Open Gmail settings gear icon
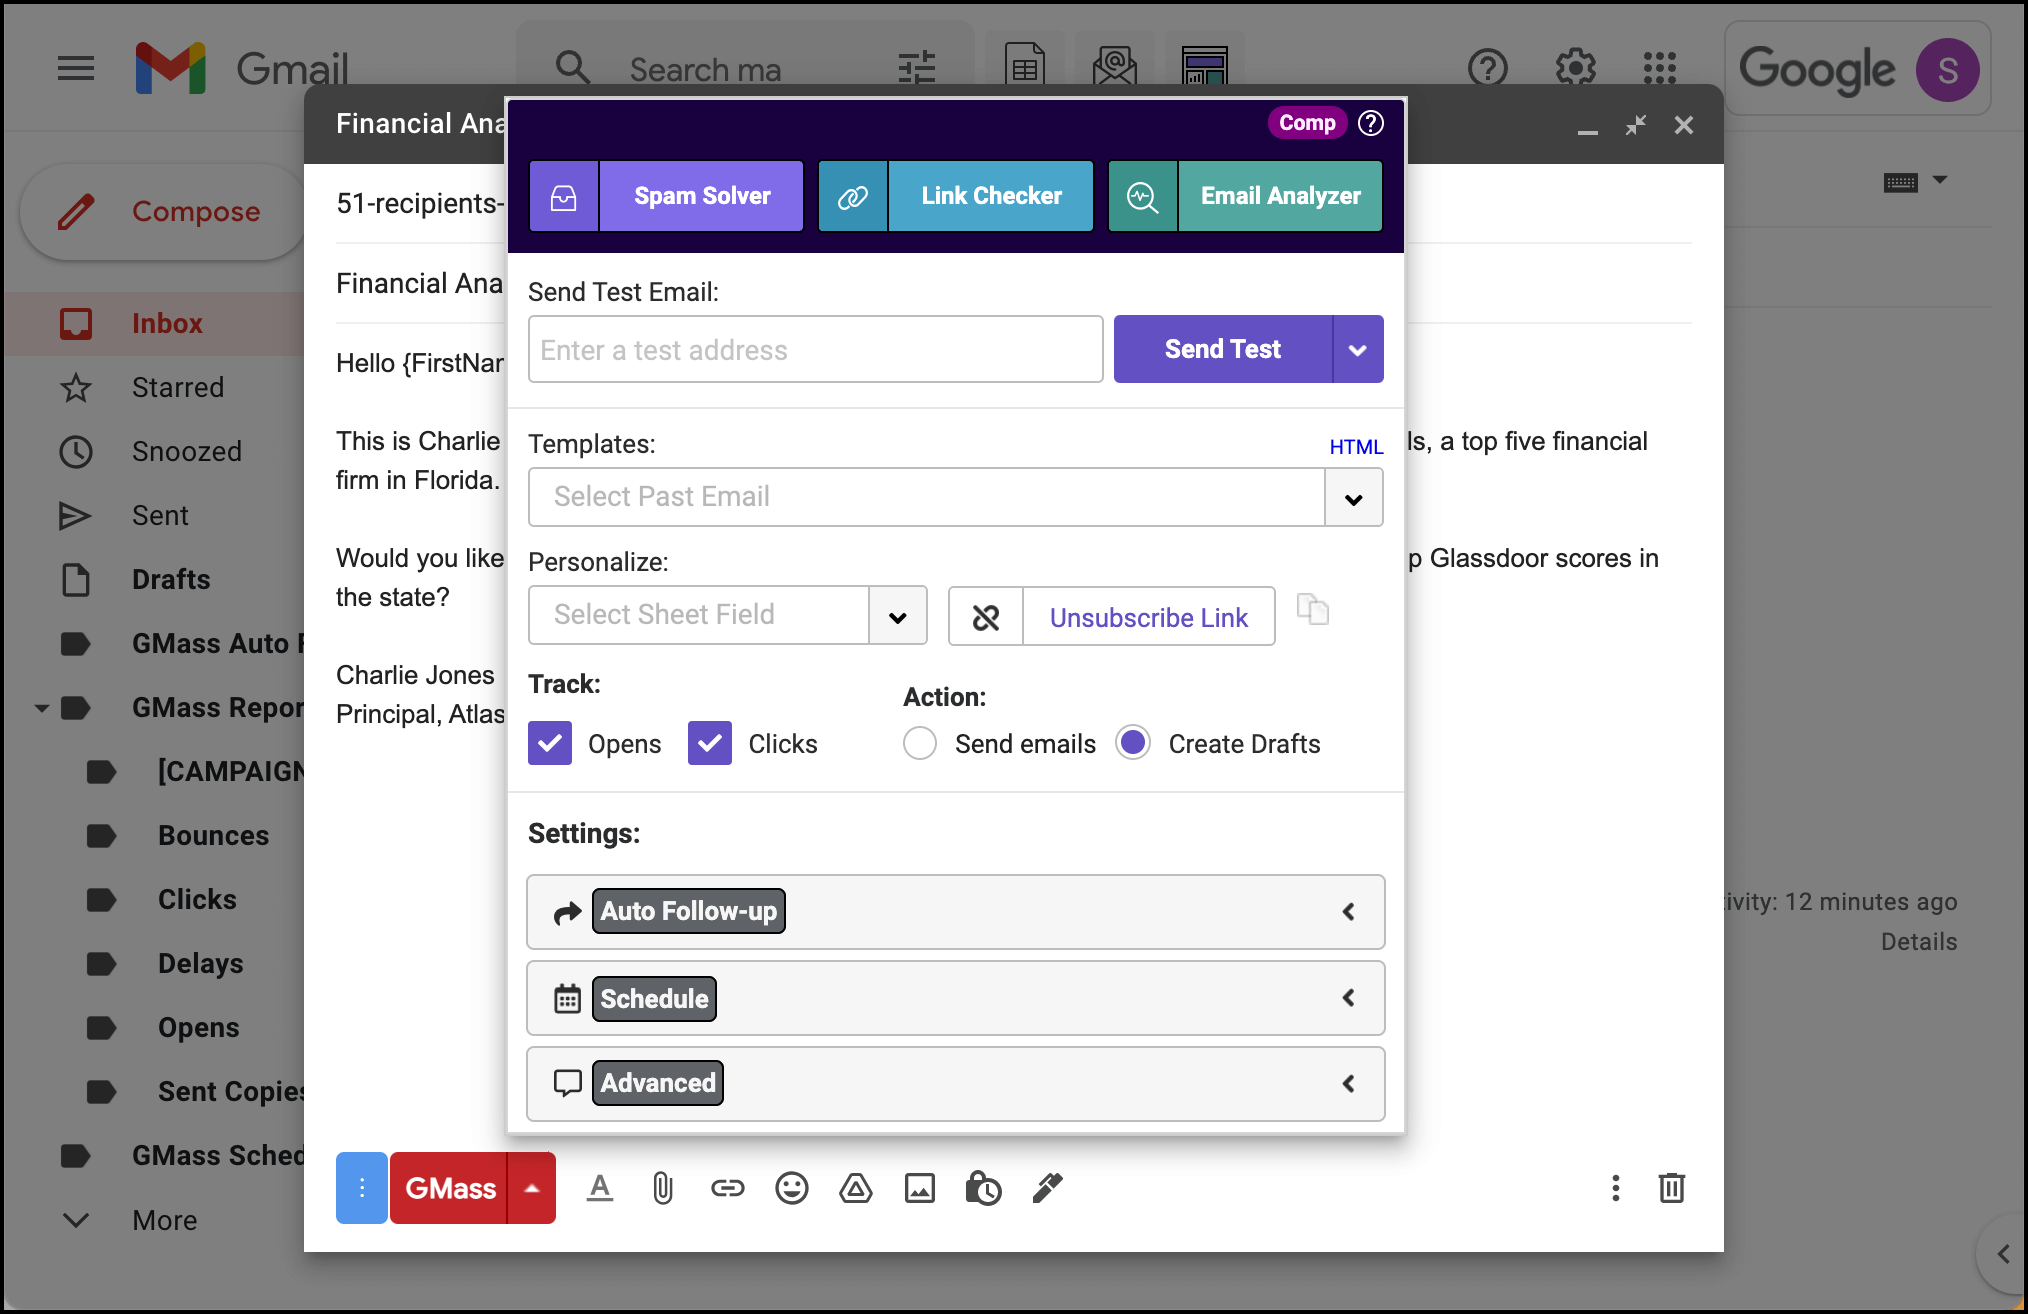 (x=1575, y=68)
